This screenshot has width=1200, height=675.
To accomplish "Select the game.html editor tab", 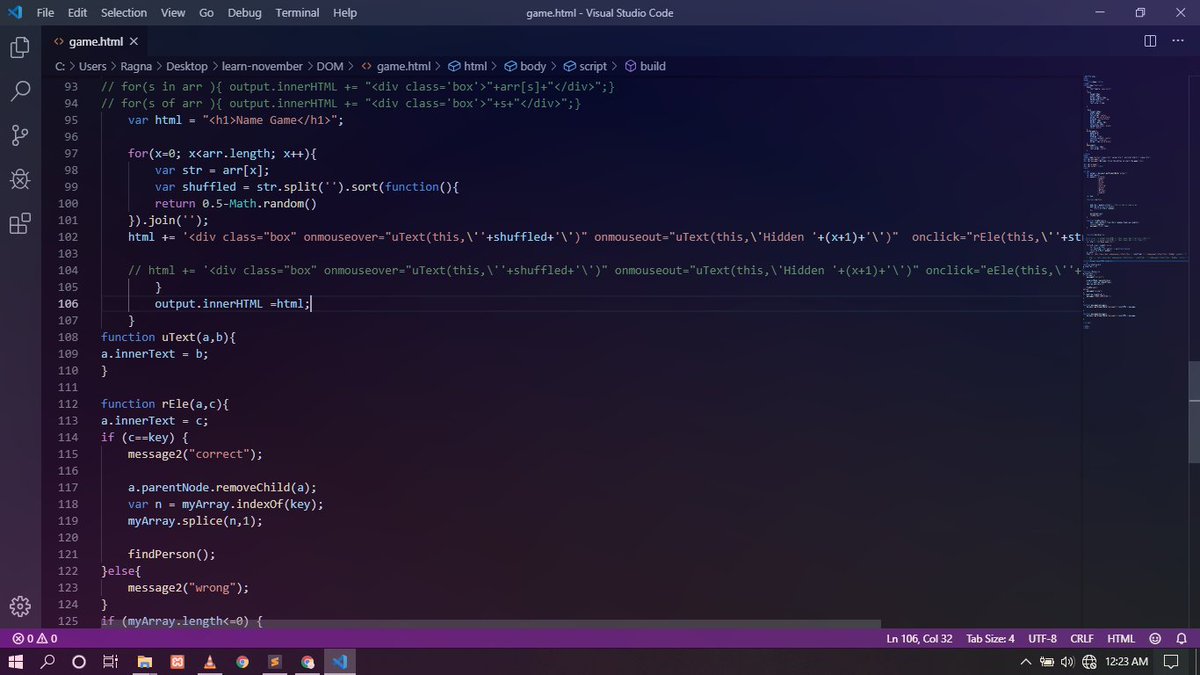I will pyautogui.click(x=95, y=41).
